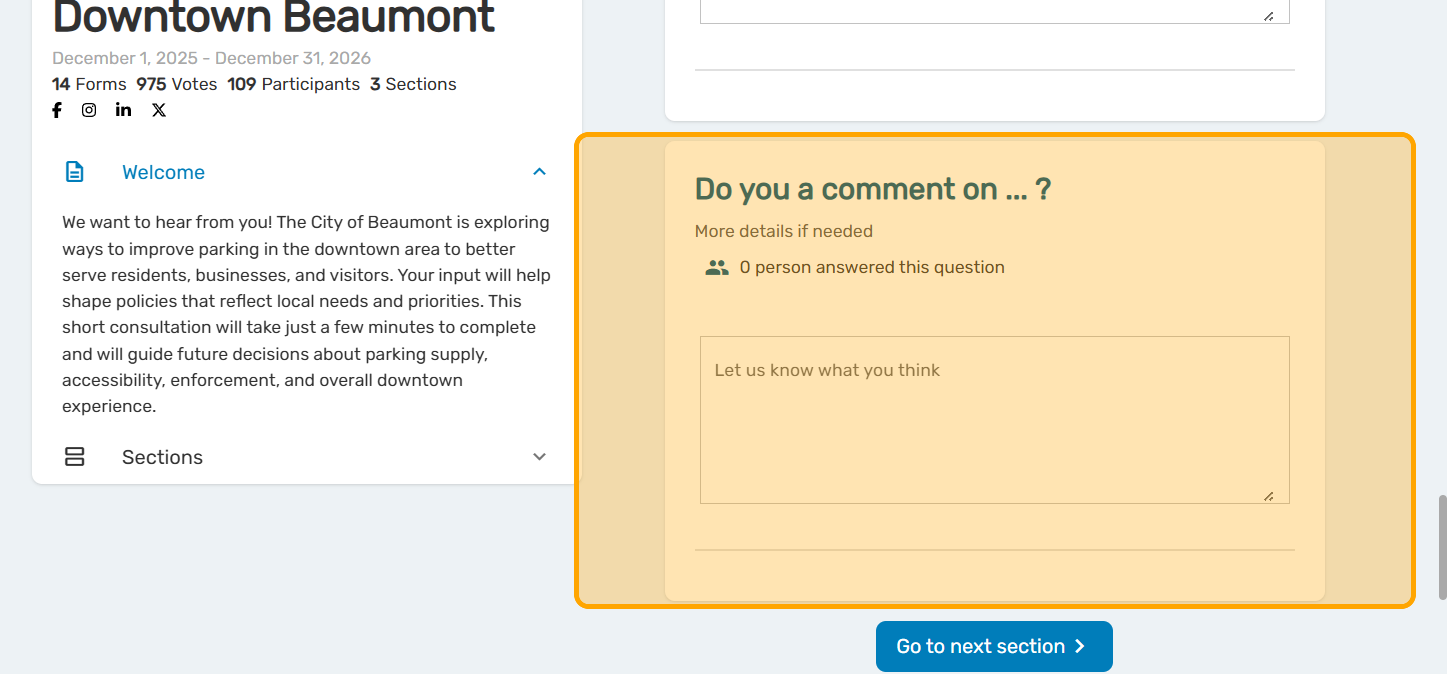Open the X (Twitter) social icon
The image size is (1447, 674).
click(x=159, y=110)
